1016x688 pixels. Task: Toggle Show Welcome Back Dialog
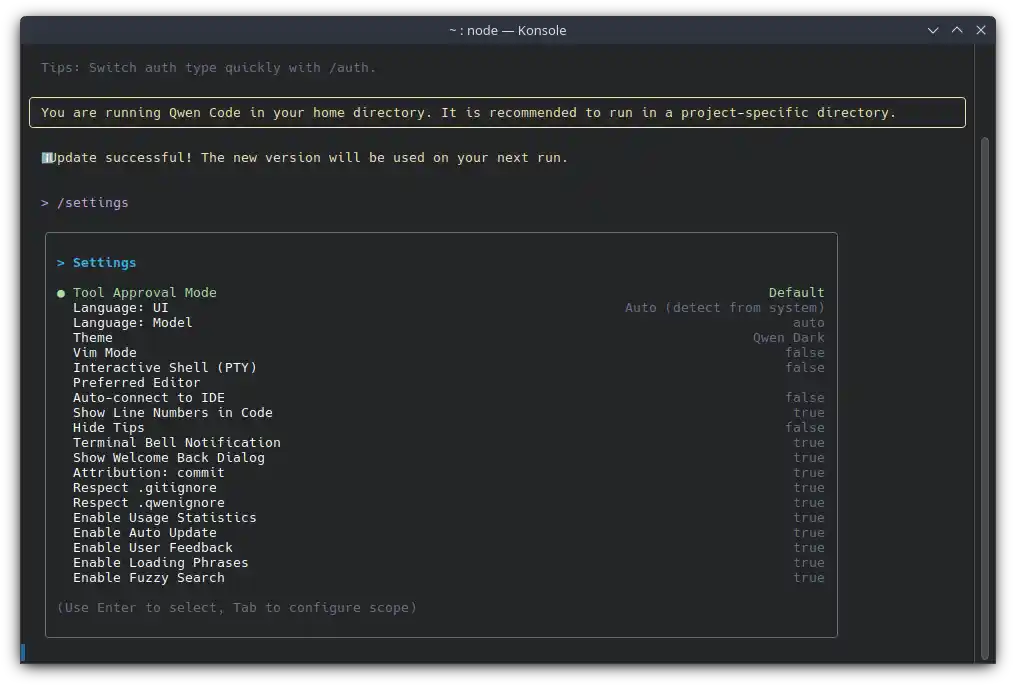click(167, 457)
